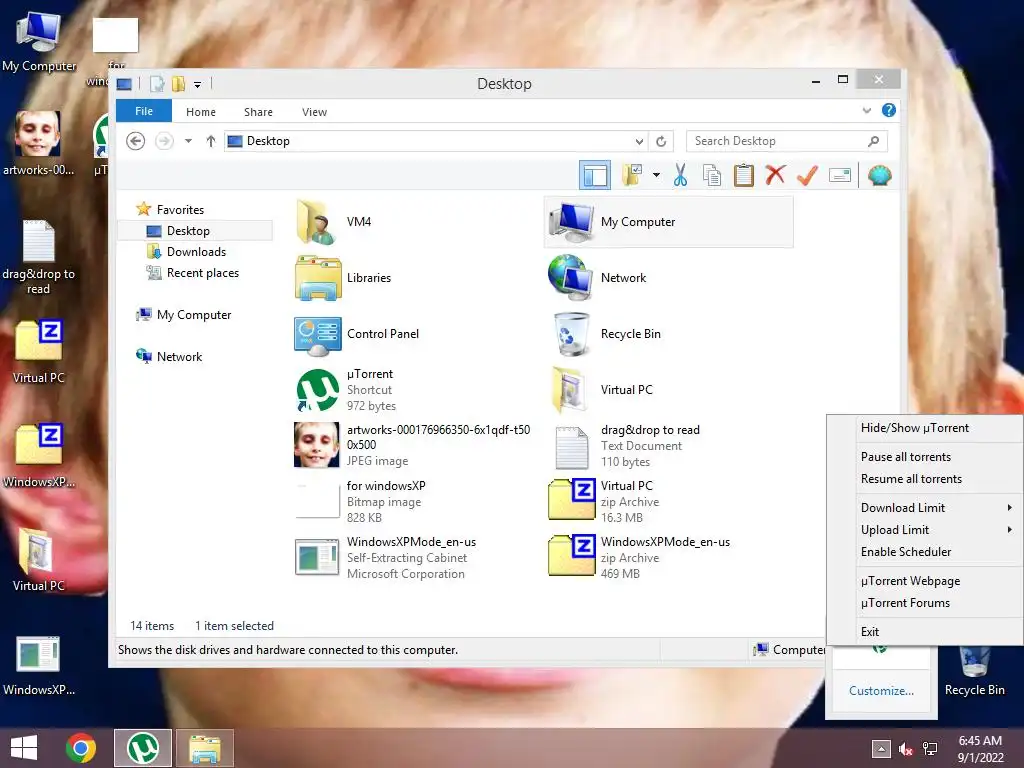Click the µTorrent taskbar button
The height and width of the screenshot is (768, 1024).
click(143, 748)
